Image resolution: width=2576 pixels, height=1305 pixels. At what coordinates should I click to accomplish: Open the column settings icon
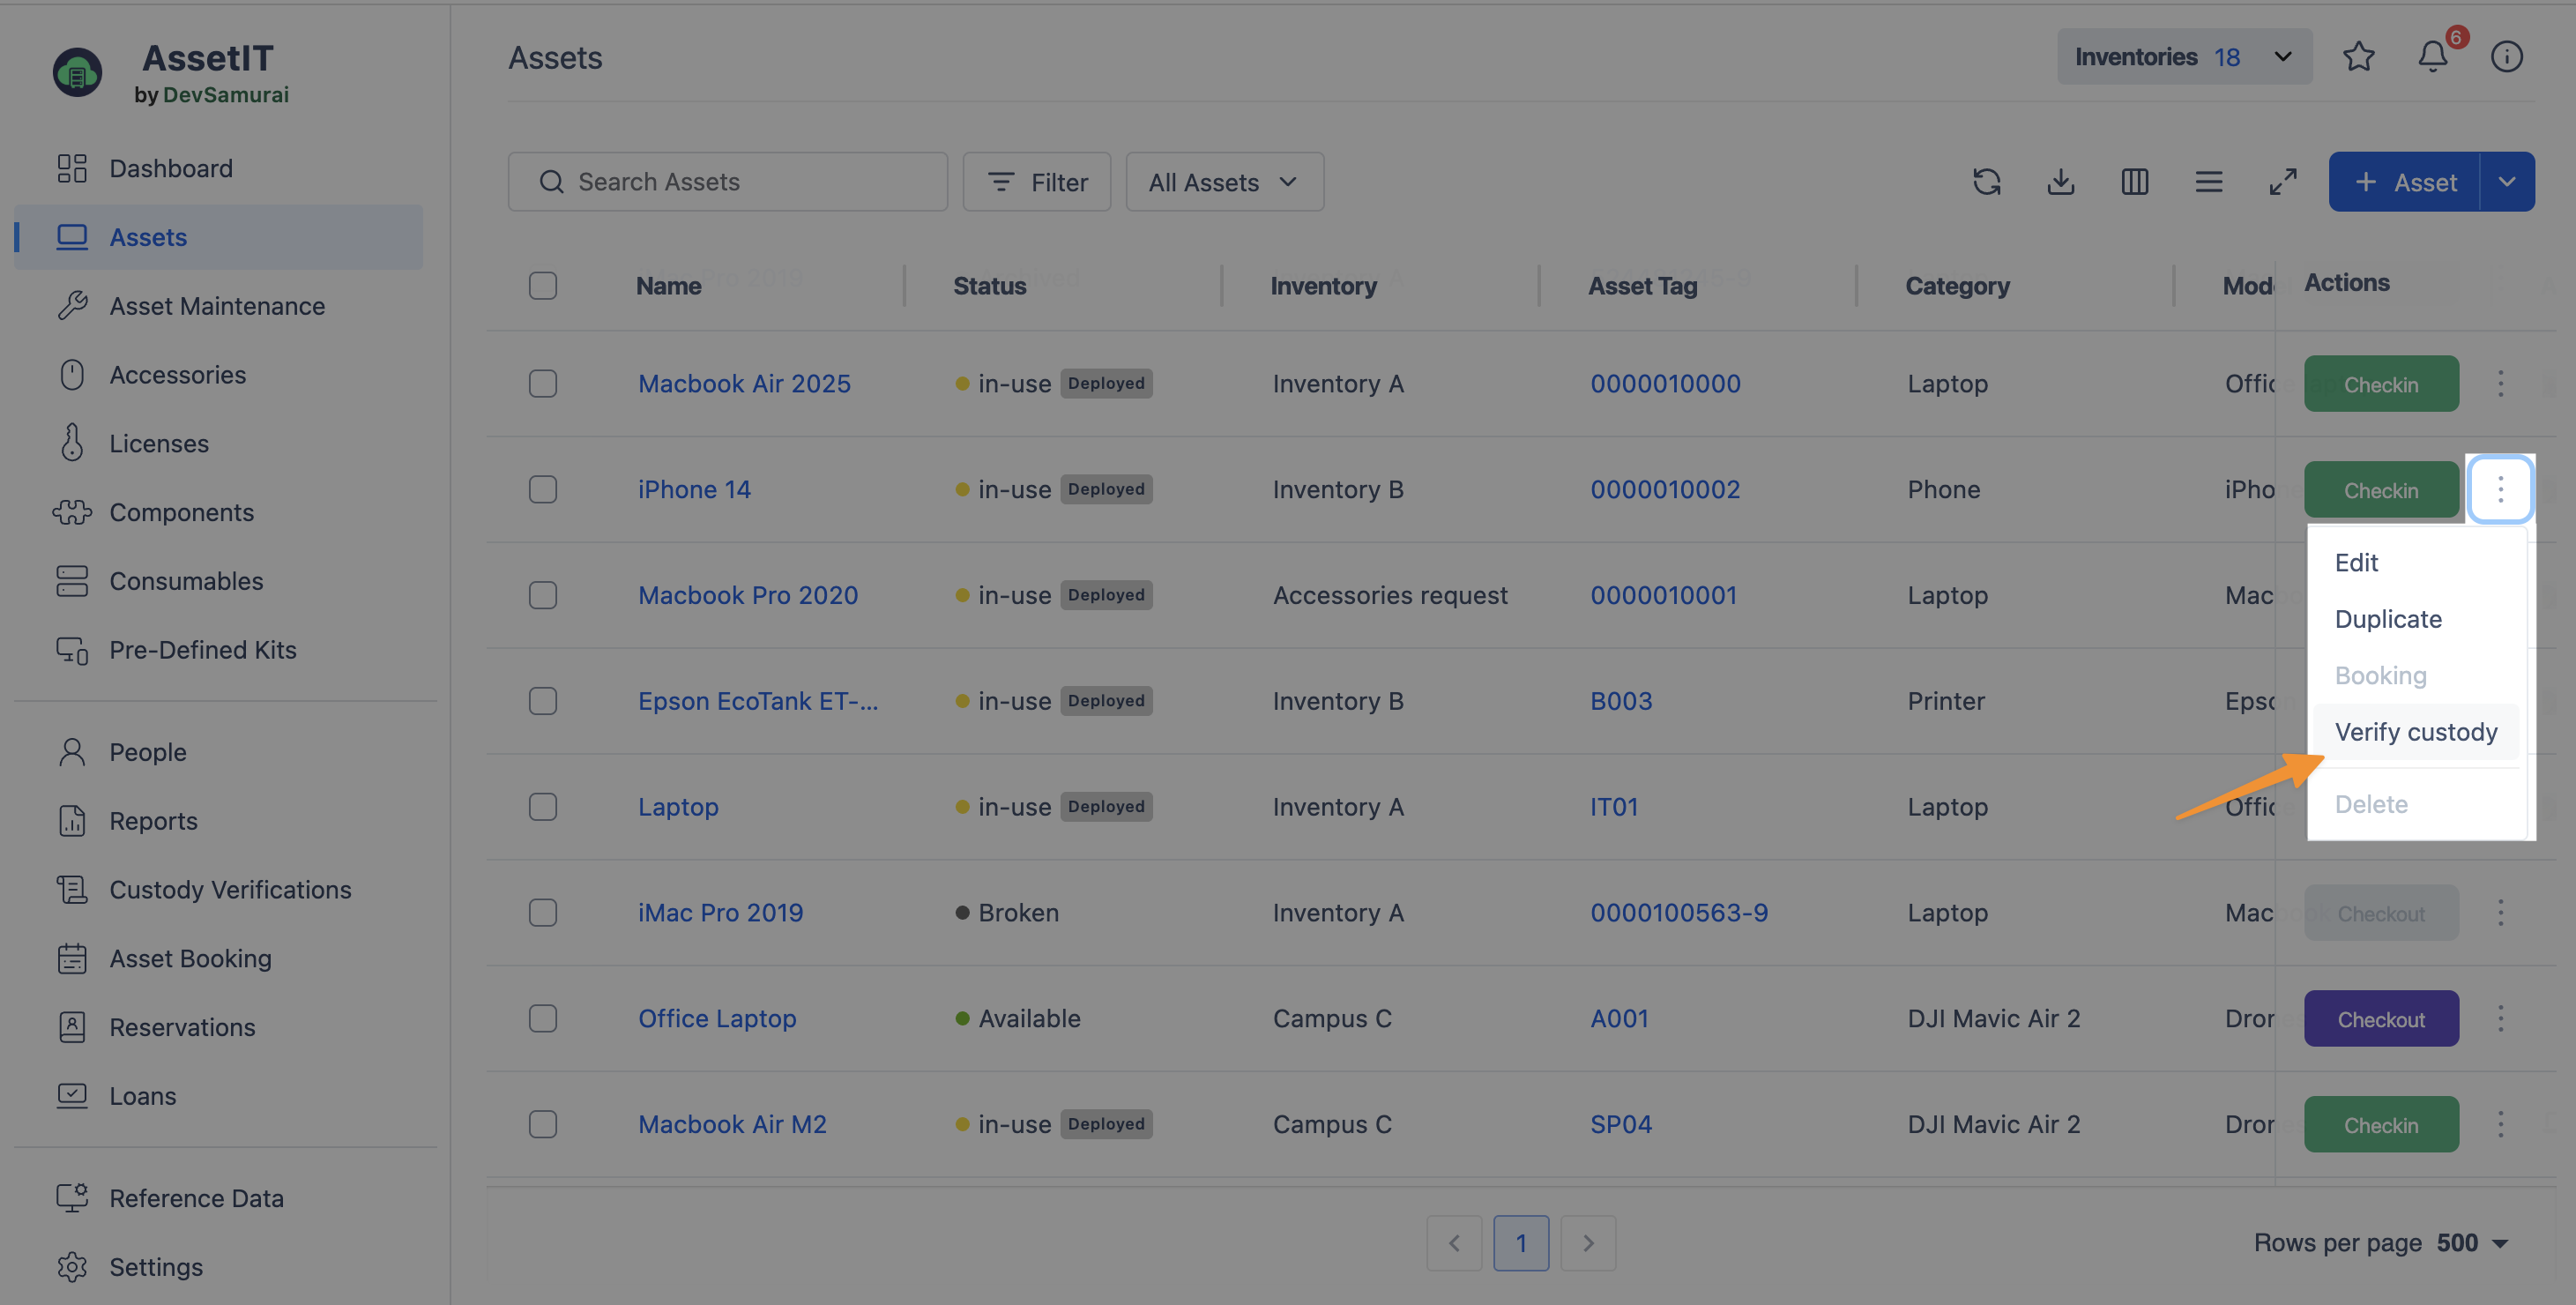pyautogui.click(x=2134, y=182)
